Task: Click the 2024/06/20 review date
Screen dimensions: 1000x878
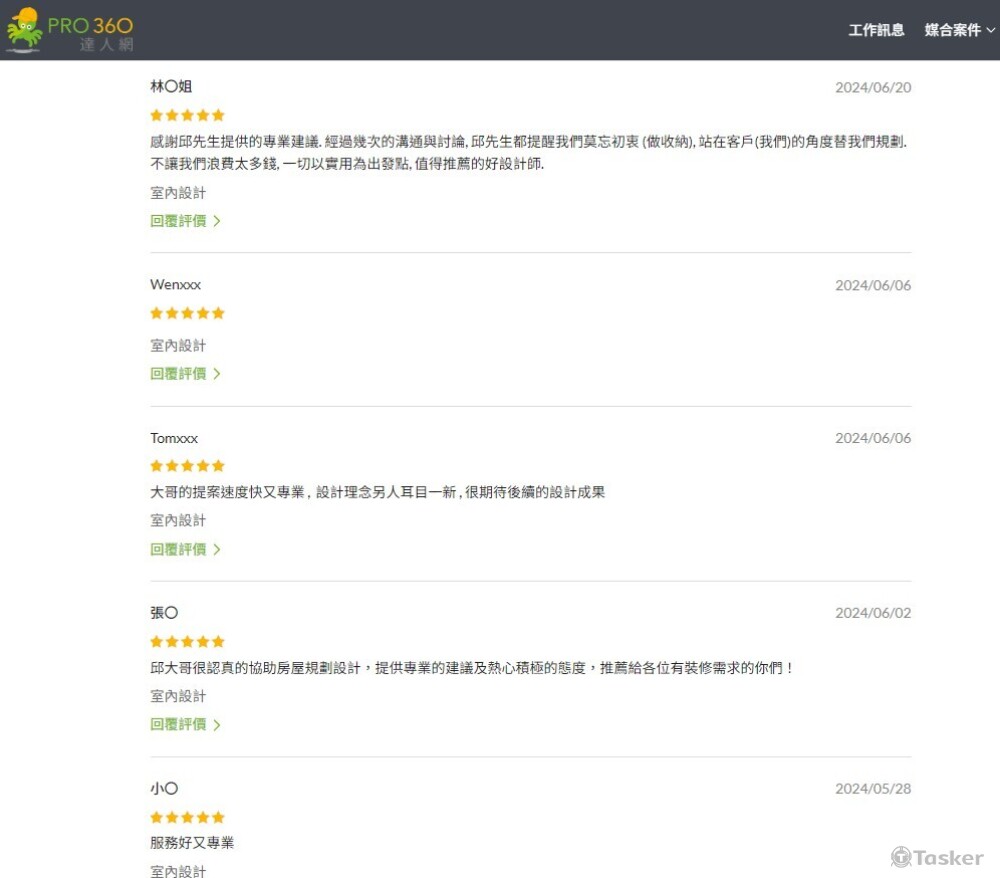Action: [873, 88]
